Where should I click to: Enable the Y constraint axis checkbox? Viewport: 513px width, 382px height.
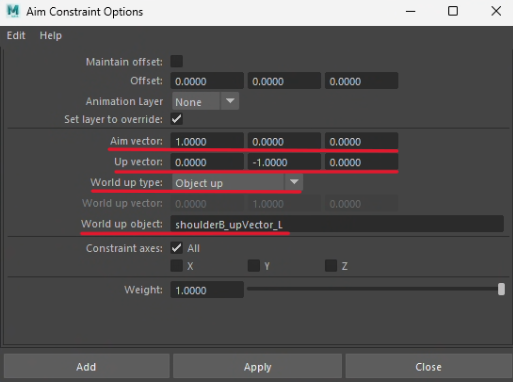(x=254, y=266)
